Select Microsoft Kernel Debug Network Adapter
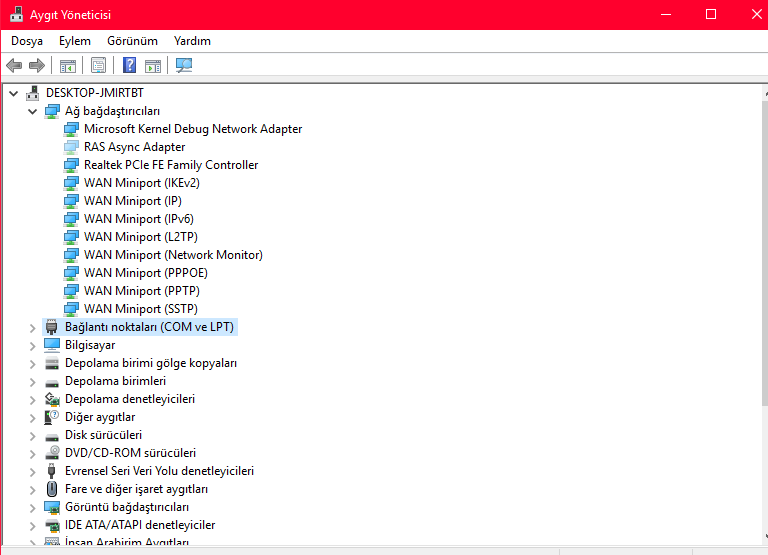The width and height of the screenshot is (768, 555). click(x=192, y=129)
